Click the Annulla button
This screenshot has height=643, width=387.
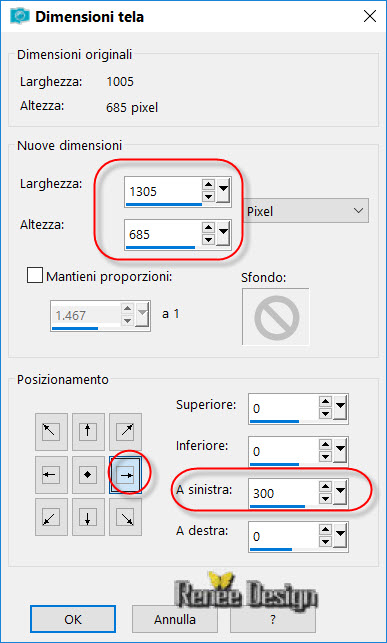[175, 619]
